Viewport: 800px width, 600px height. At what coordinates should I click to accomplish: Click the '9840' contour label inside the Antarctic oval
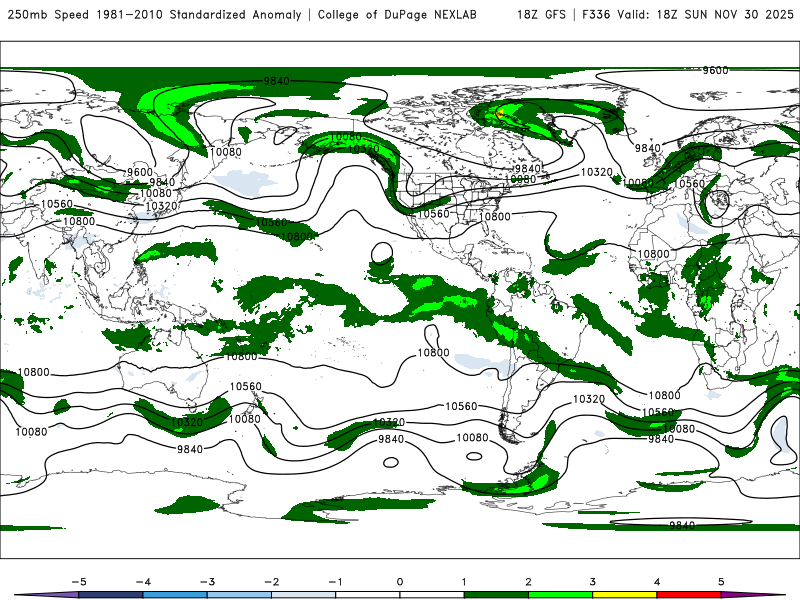(x=682, y=525)
